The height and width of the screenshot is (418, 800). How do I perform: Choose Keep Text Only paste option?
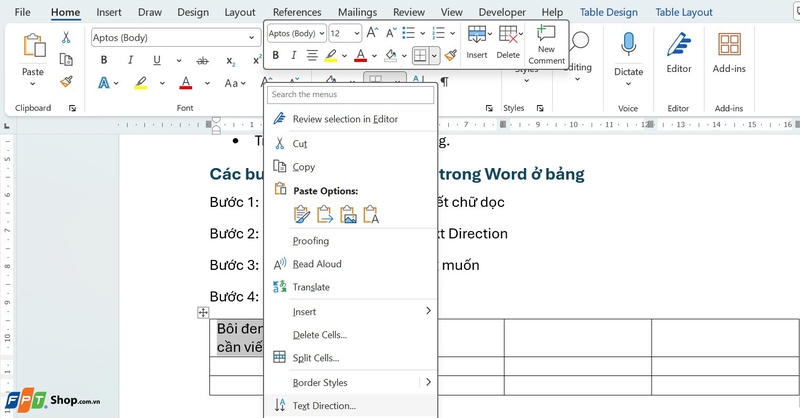coord(371,214)
